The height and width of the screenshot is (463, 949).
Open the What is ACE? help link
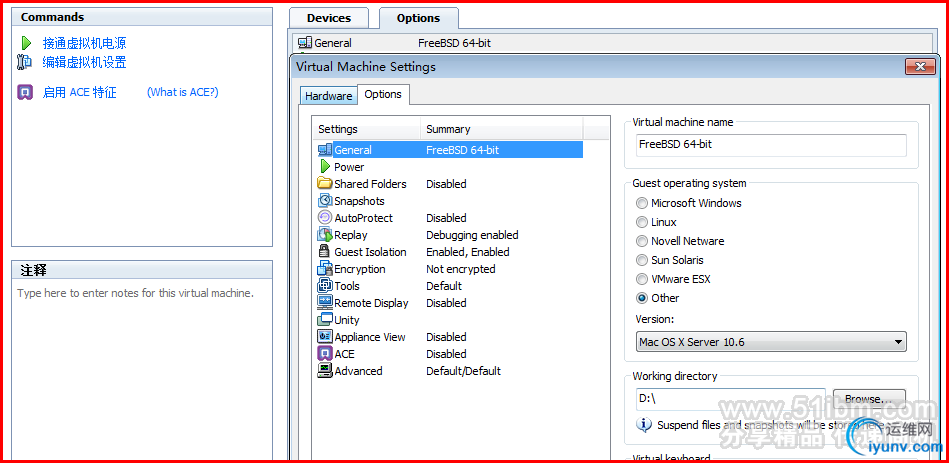point(183,92)
